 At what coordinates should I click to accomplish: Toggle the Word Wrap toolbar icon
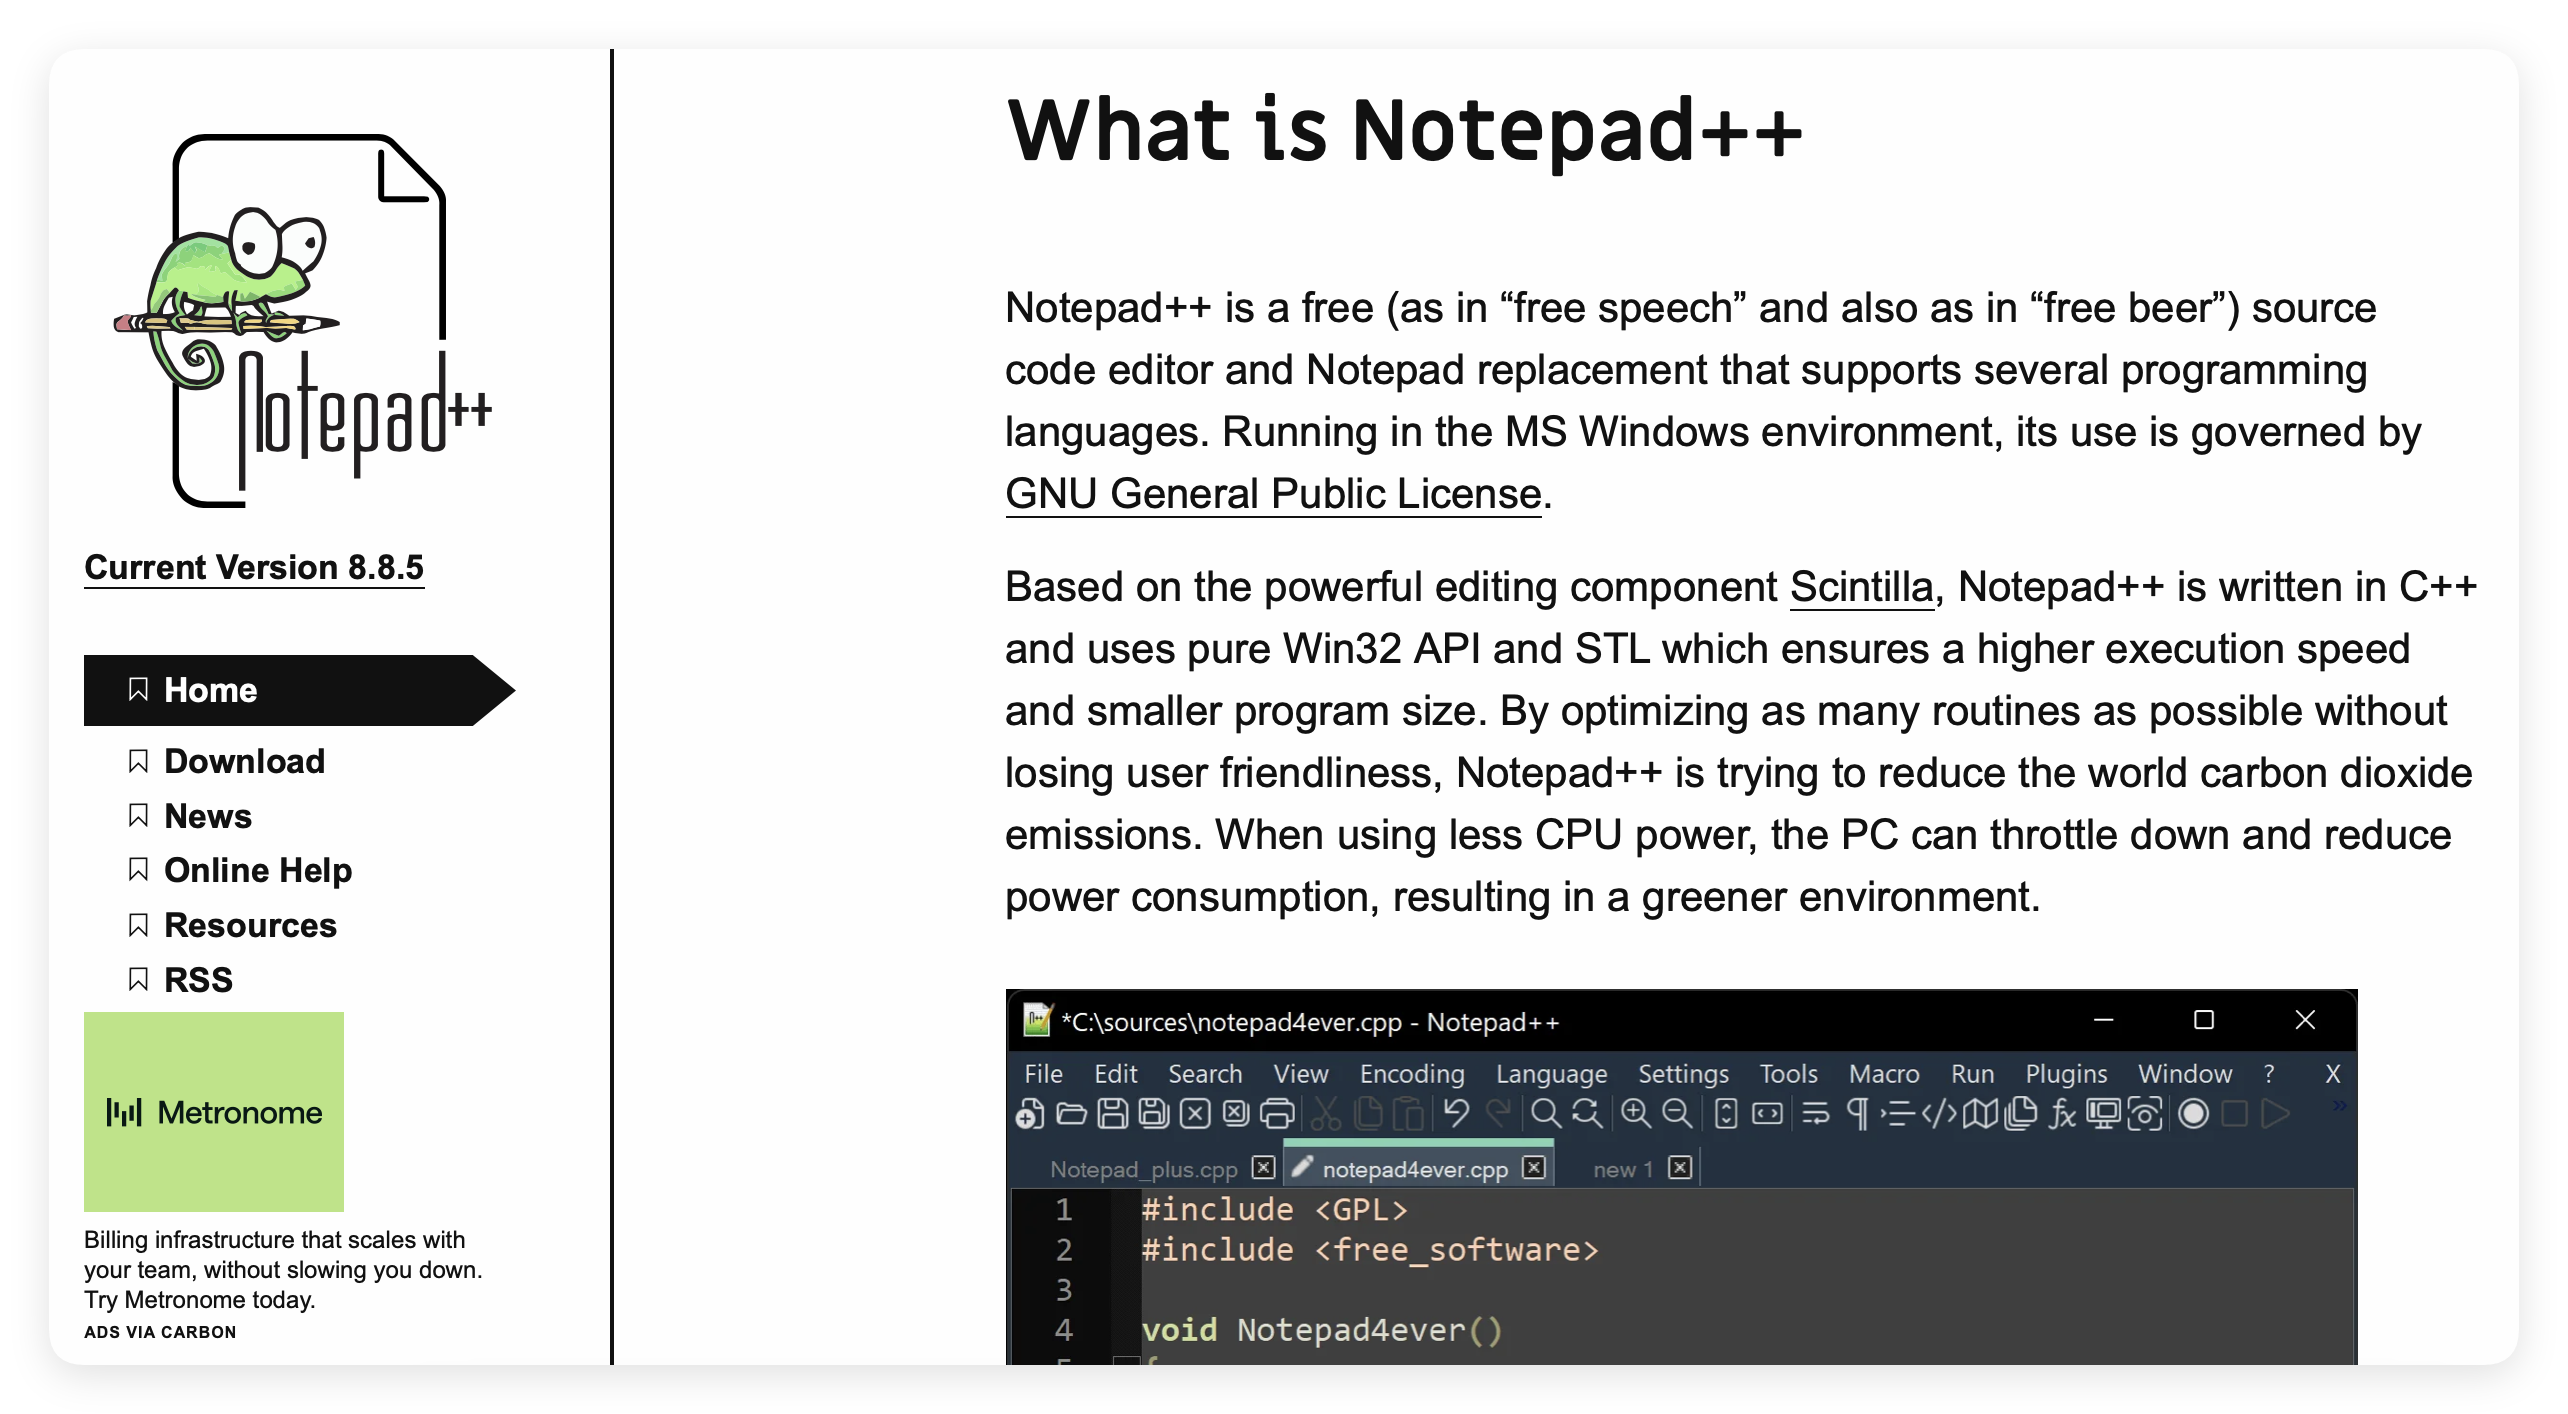(x=1816, y=1114)
